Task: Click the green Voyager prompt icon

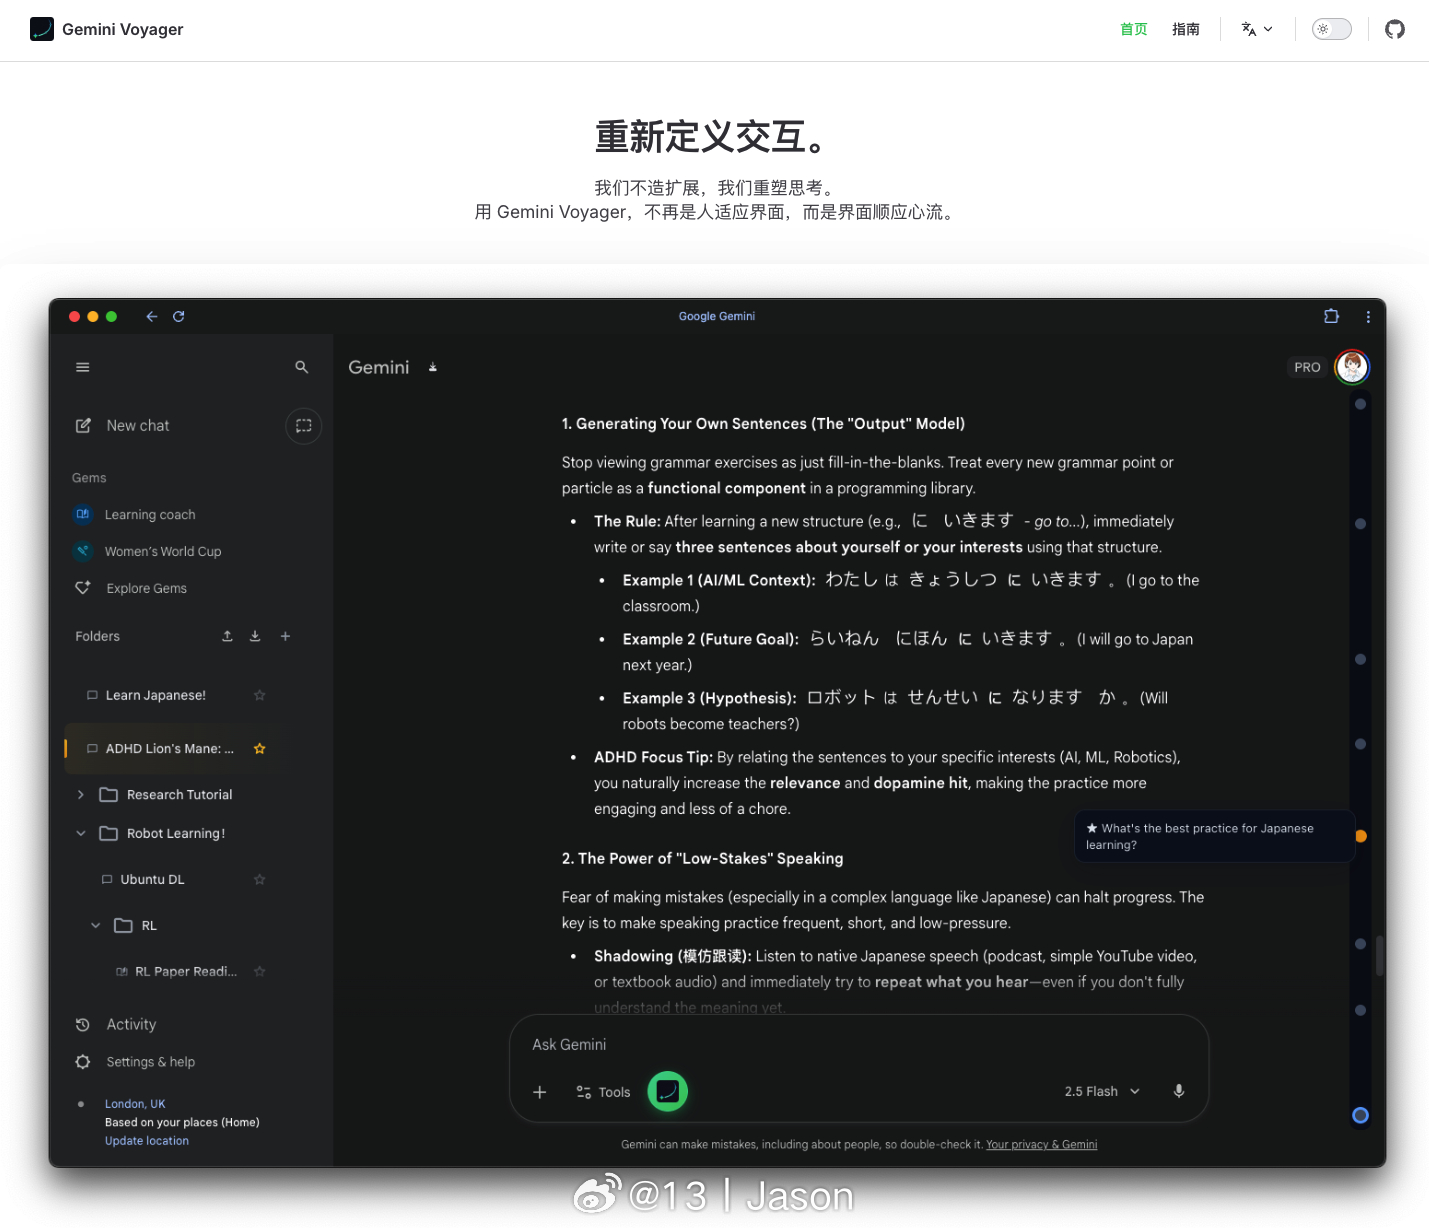Action: (668, 1091)
